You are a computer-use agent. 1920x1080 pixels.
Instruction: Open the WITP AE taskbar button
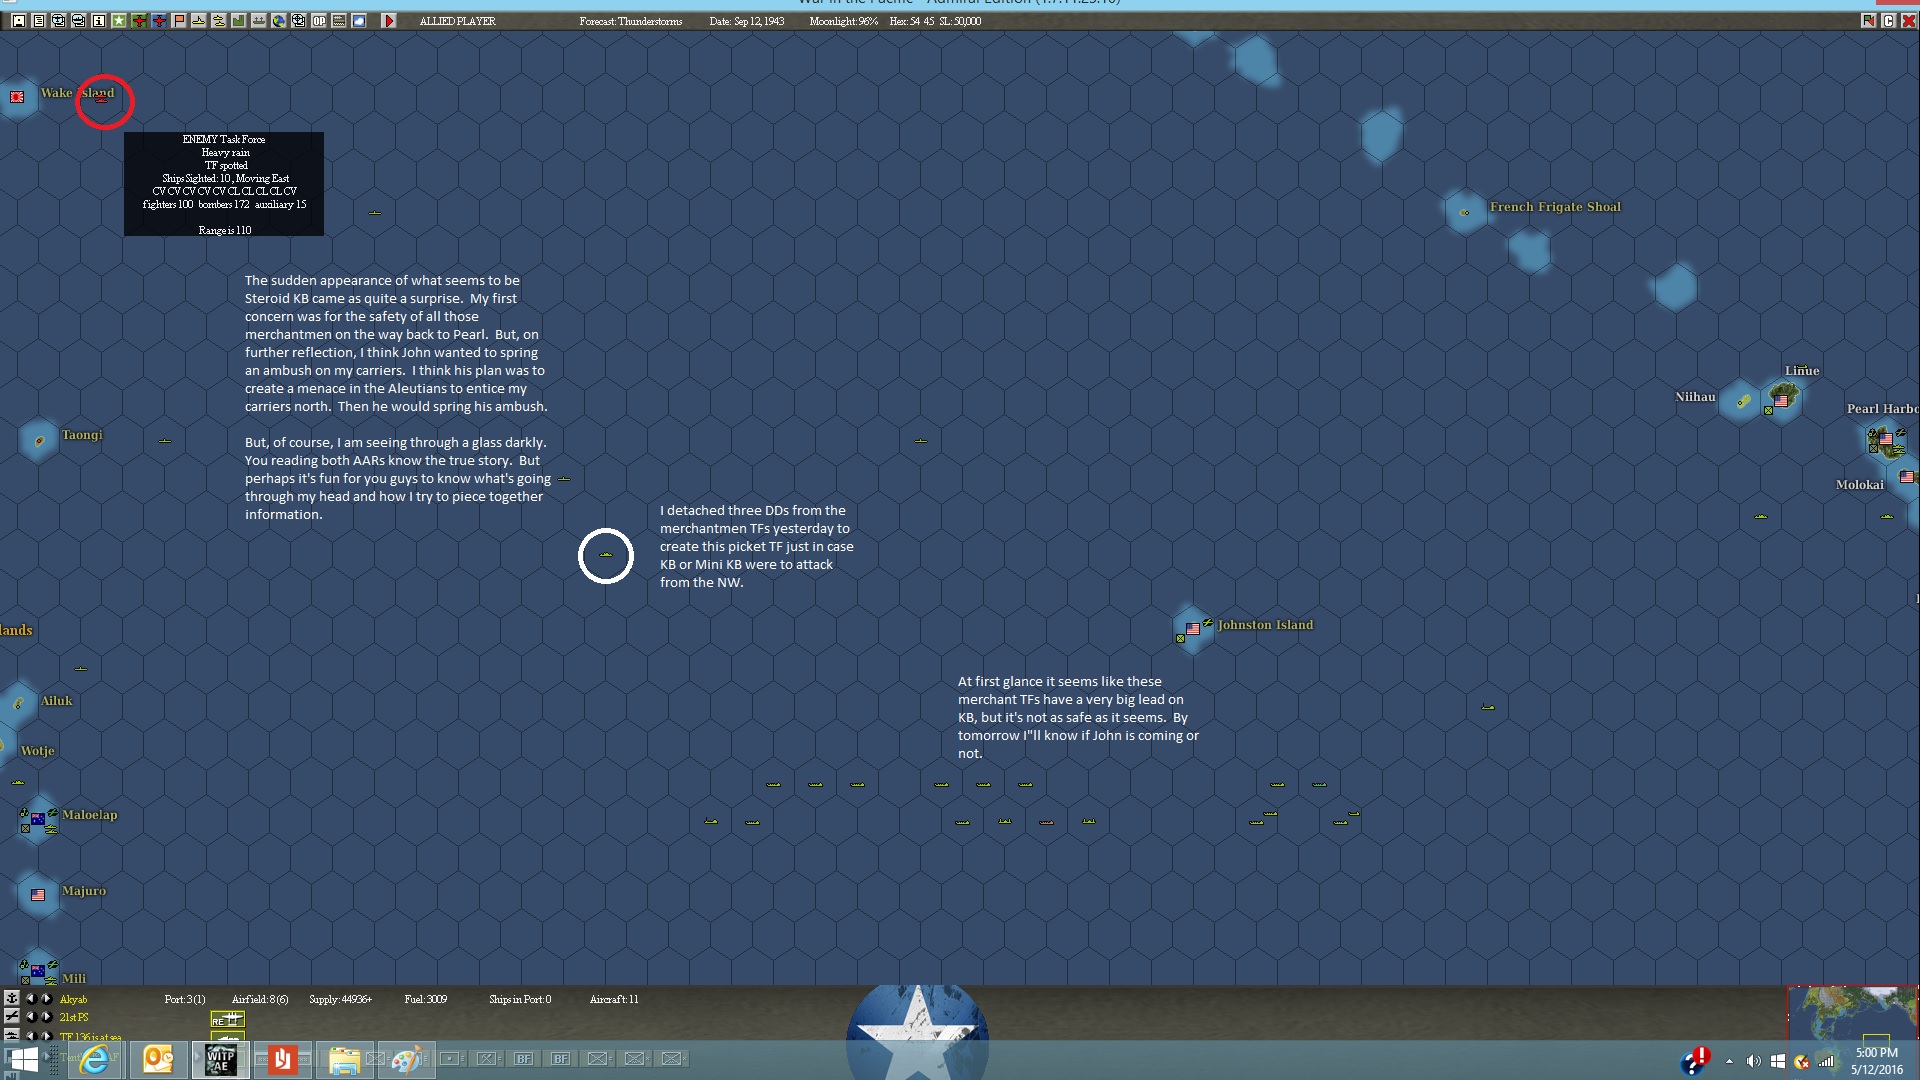pyautogui.click(x=220, y=1060)
